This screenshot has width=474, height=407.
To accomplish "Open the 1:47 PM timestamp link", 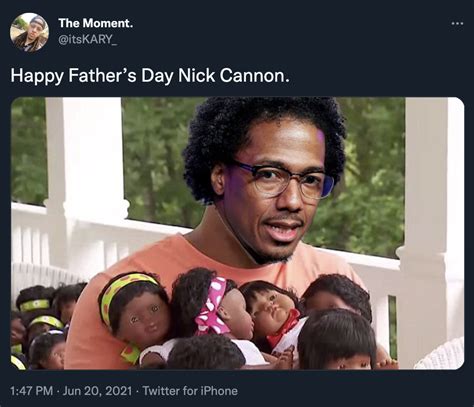I will tap(31, 391).
